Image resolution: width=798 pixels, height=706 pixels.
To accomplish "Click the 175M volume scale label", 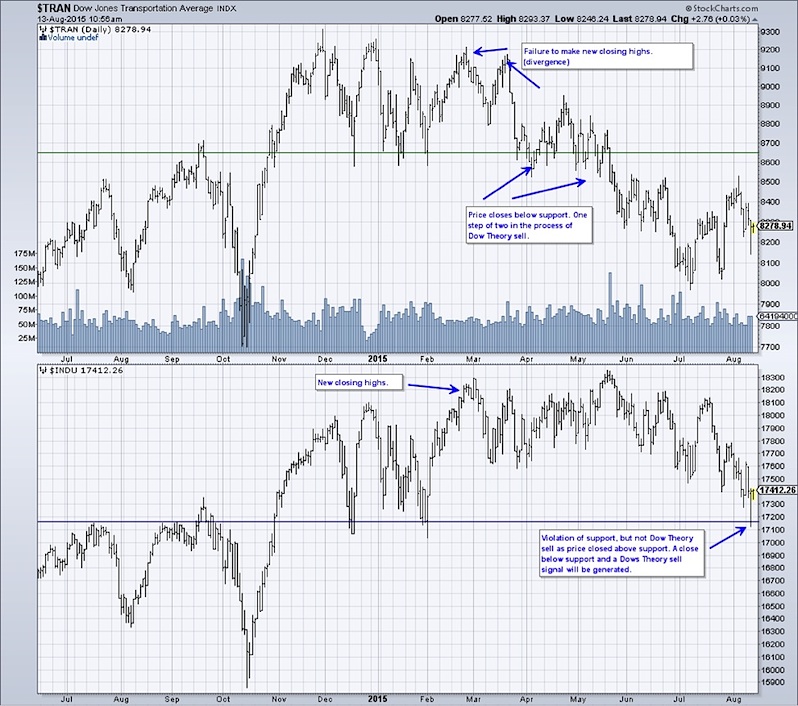I will point(25,253).
